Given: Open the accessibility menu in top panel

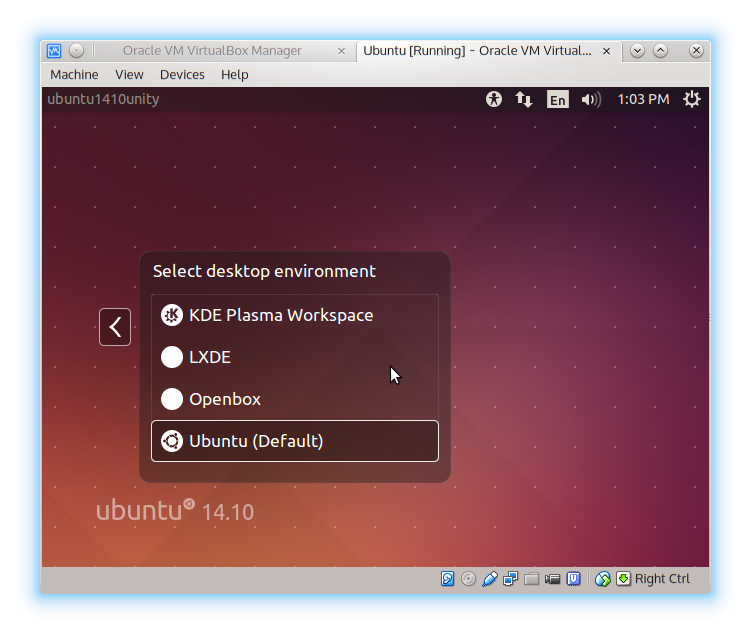Looking at the screenshot, I should coord(493,99).
